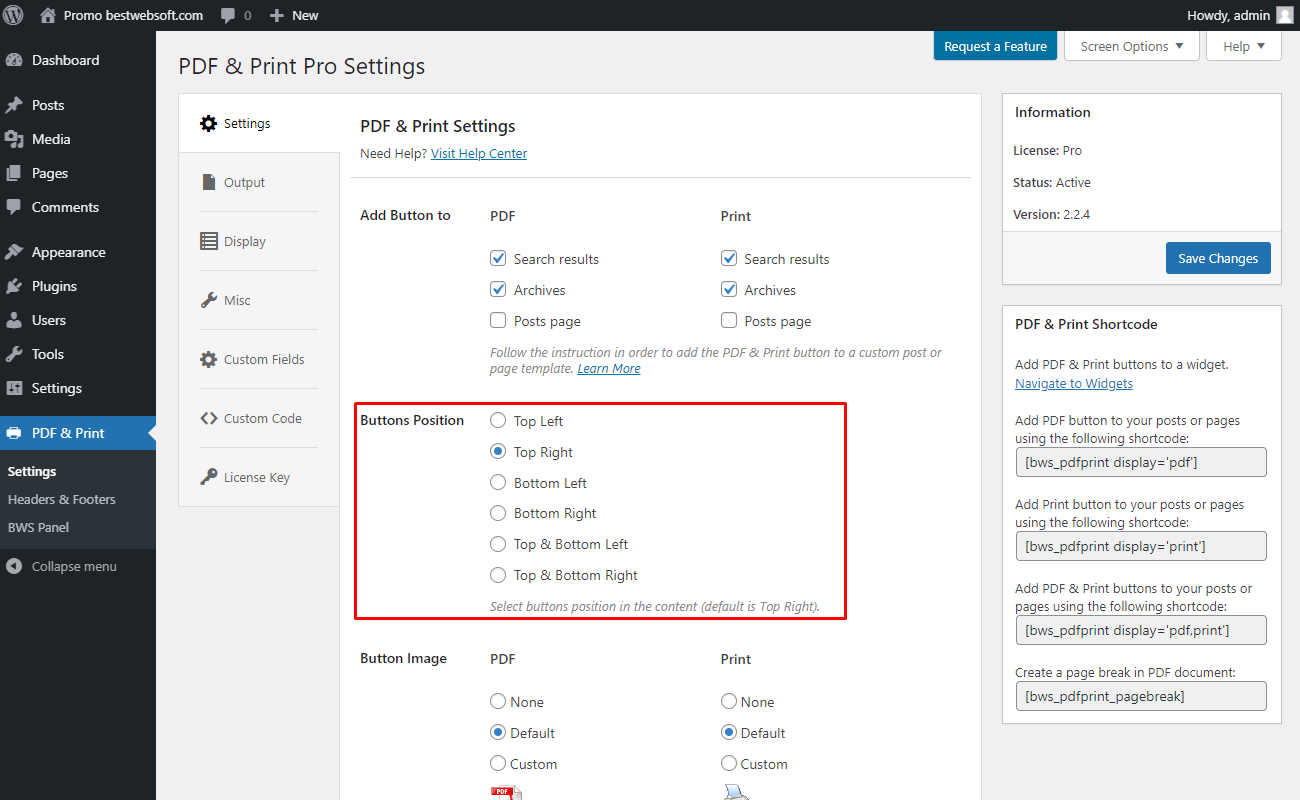
Task: Click the home icon beside Promo bestwebsoft.com
Action: (48, 15)
